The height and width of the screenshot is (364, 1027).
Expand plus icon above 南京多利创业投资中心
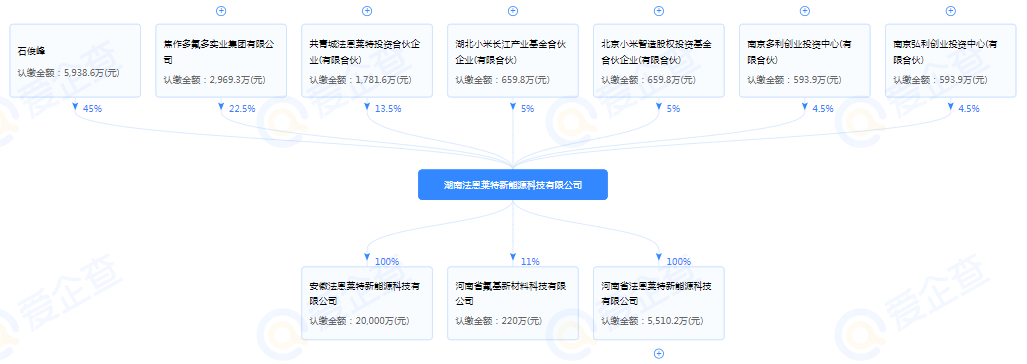tap(805, 10)
